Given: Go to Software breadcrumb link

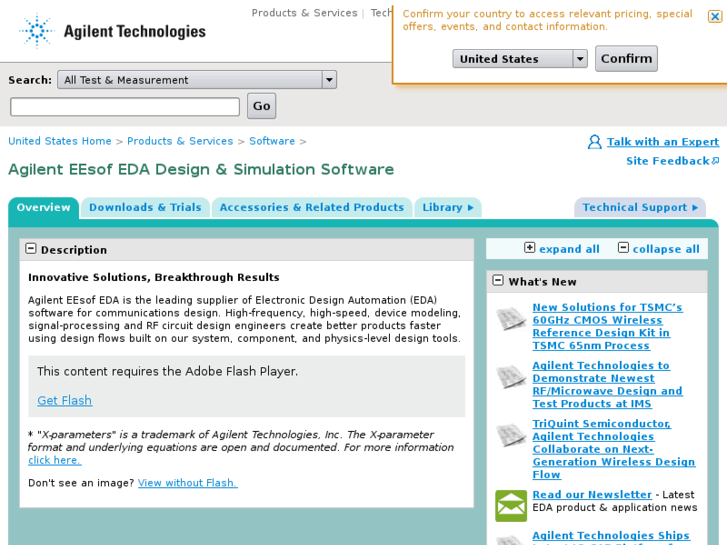Looking at the screenshot, I should click(272, 141).
